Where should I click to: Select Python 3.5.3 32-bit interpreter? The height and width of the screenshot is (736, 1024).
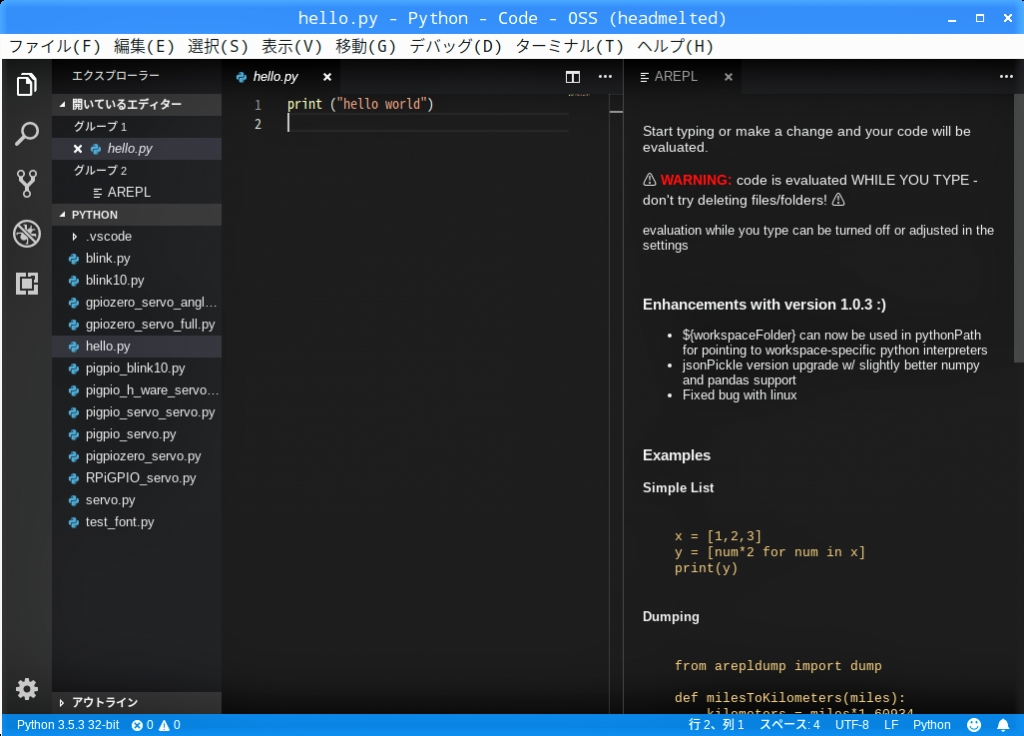pos(68,725)
